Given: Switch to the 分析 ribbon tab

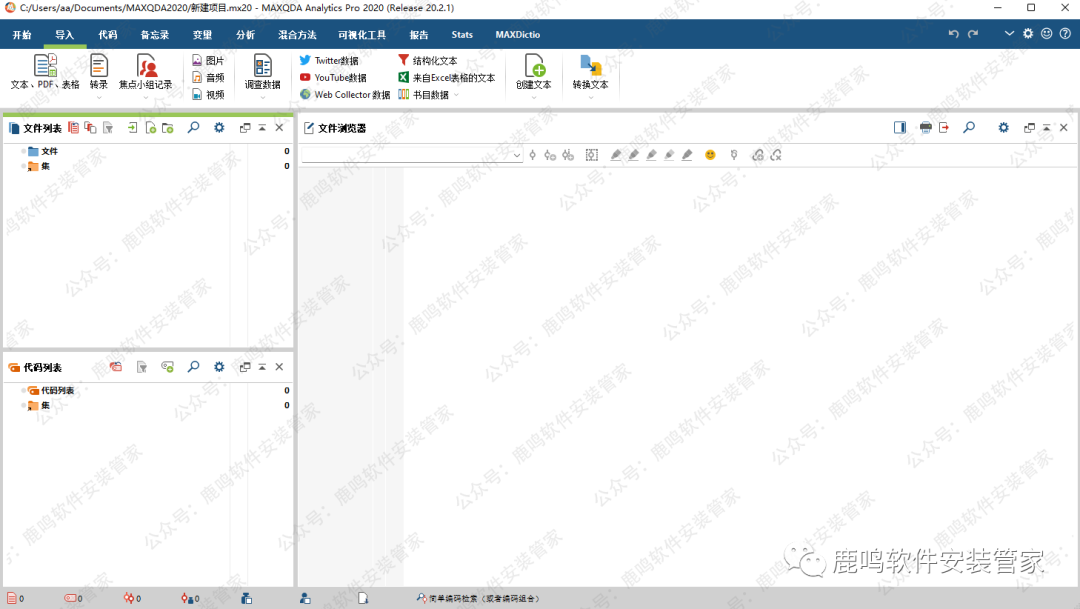Looking at the screenshot, I should tap(245, 35).
